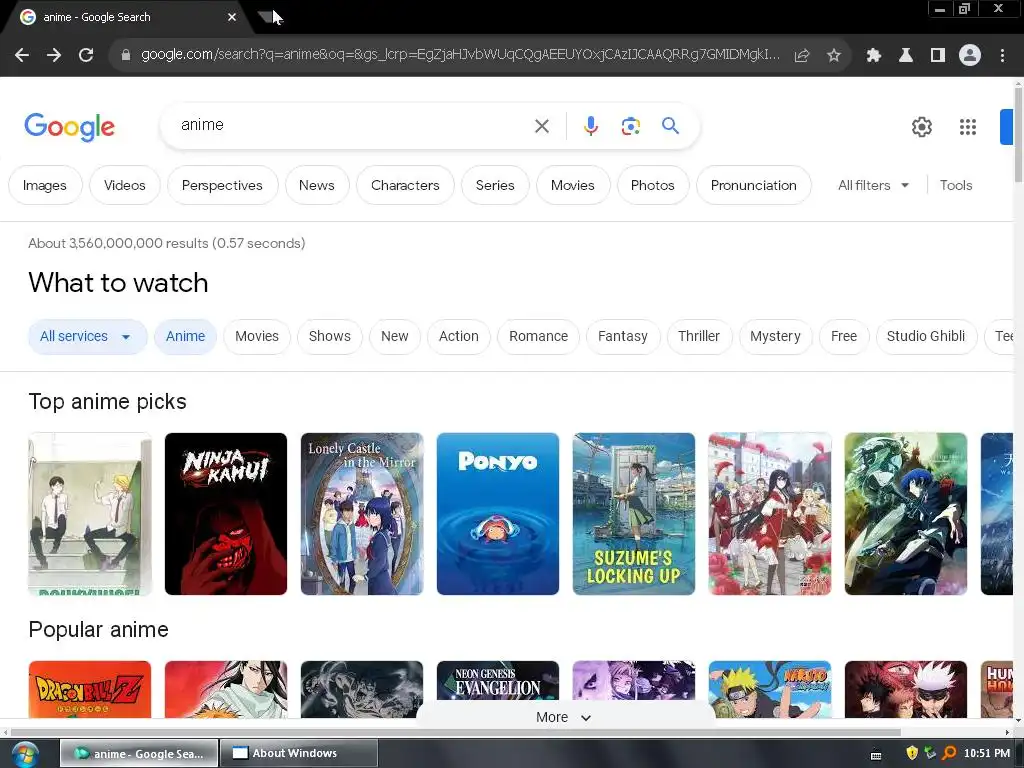Filter by the Free chip

pyautogui.click(x=844, y=337)
